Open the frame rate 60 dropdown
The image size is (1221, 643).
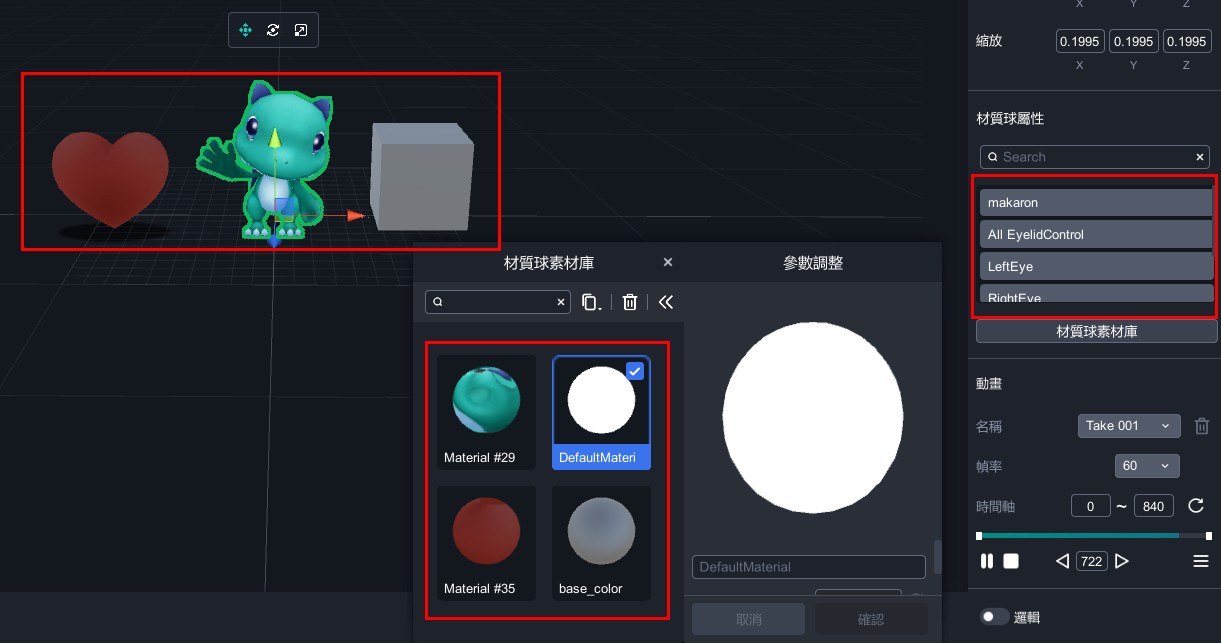point(1146,466)
